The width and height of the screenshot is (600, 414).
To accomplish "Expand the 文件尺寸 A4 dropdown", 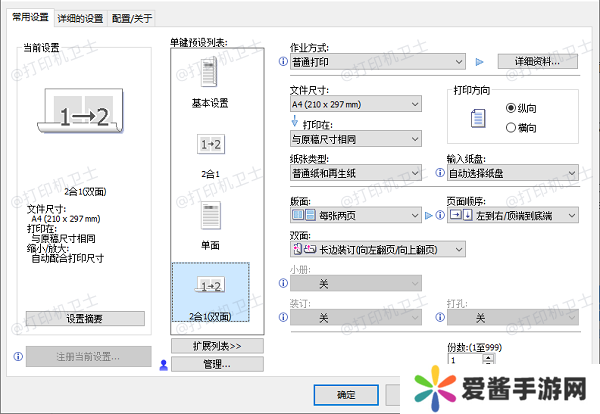I will coord(356,104).
